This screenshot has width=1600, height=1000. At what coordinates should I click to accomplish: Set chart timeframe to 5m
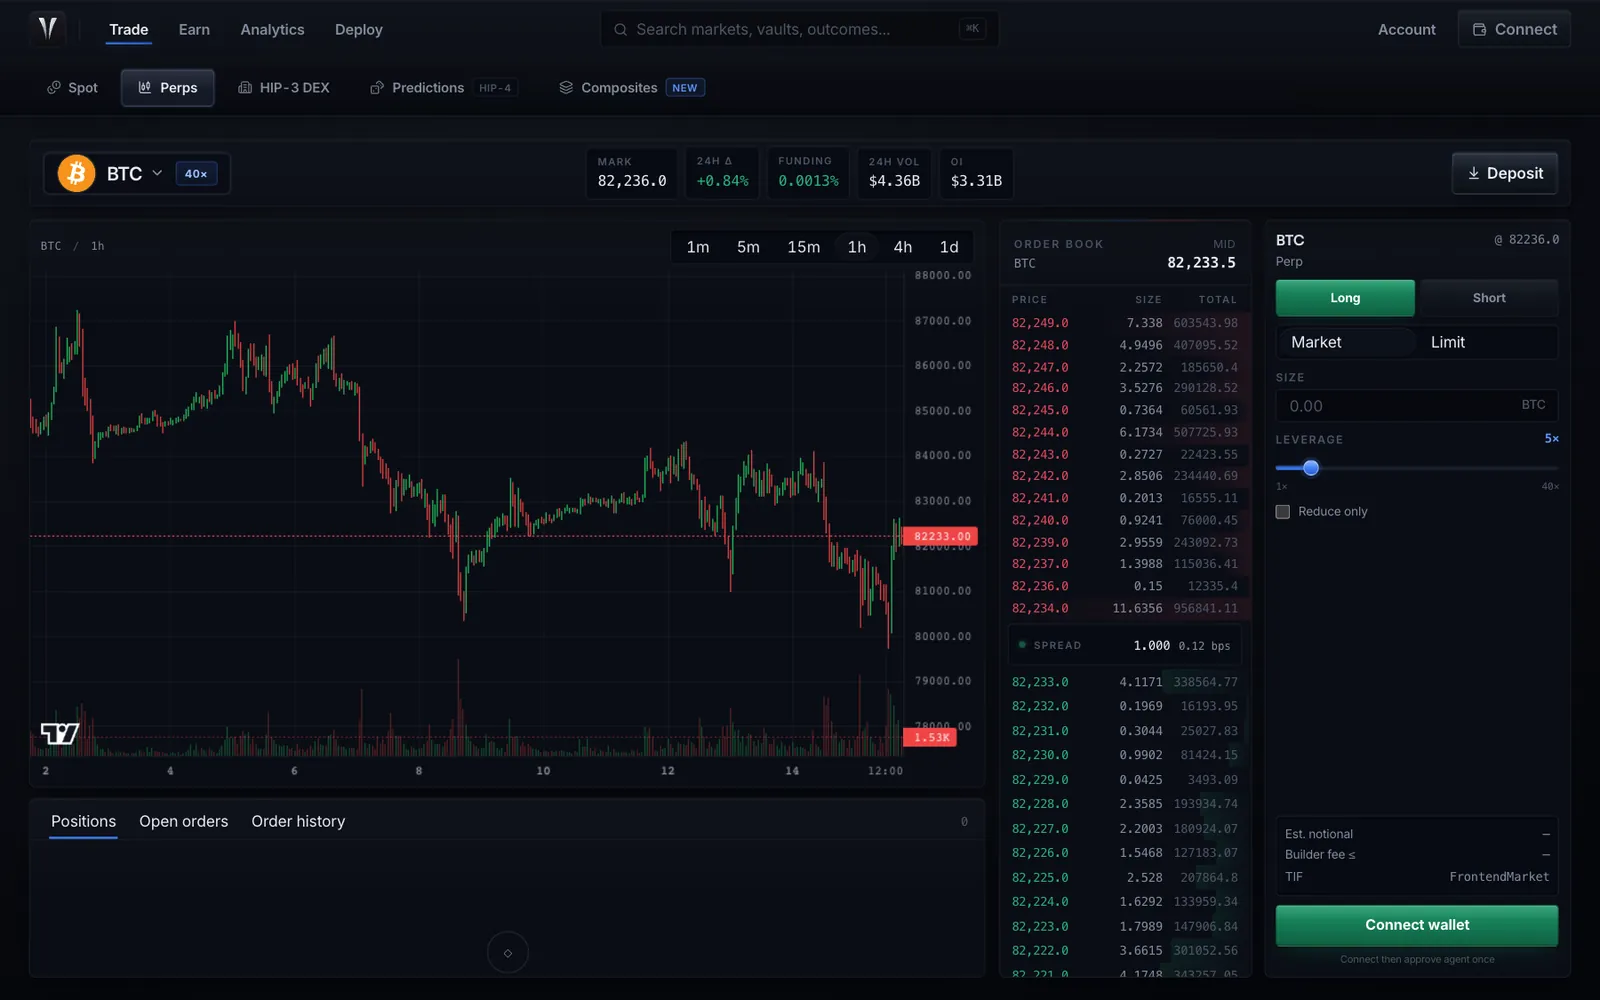[x=748, y=247]
